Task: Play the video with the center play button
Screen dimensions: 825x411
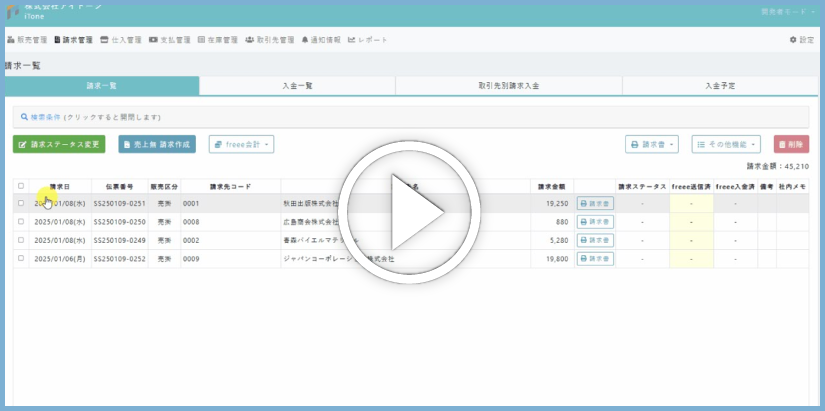Action: point(409,212)
